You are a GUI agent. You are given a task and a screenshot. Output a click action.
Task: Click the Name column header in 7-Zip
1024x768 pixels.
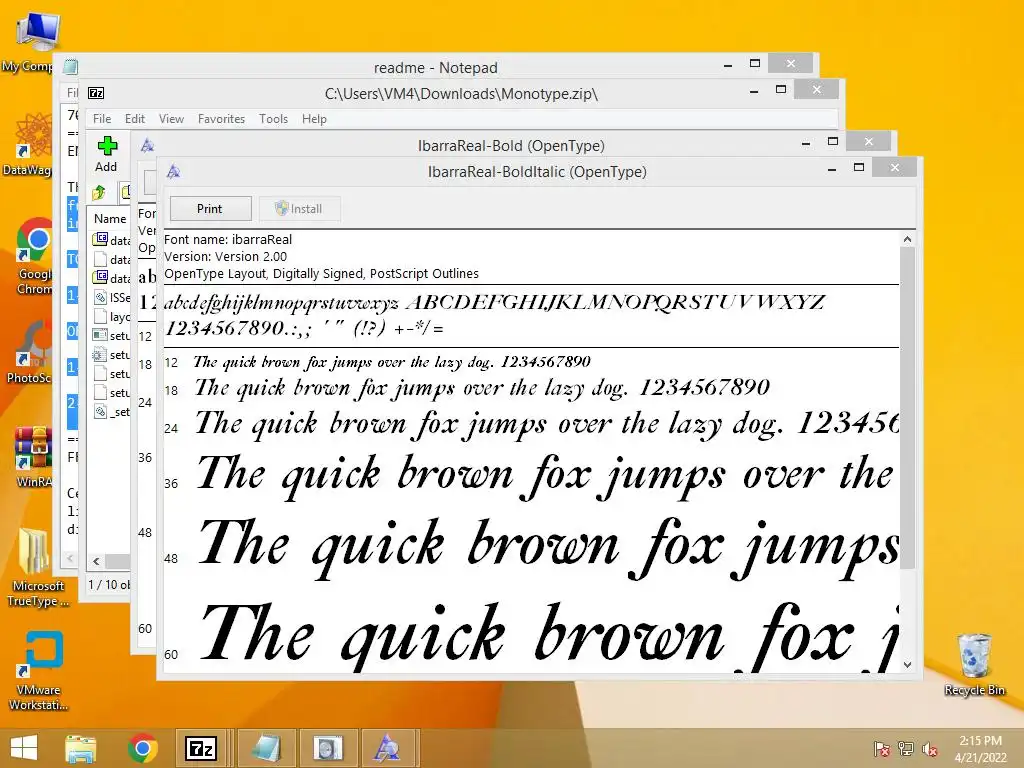point(110,219)
